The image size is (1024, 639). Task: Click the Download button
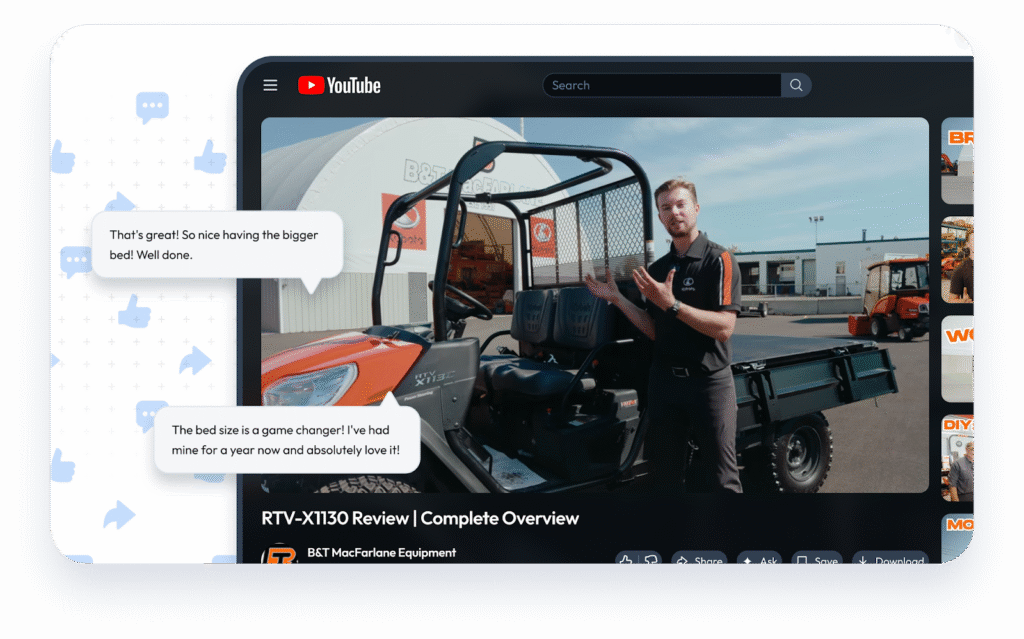coord(891,559)
